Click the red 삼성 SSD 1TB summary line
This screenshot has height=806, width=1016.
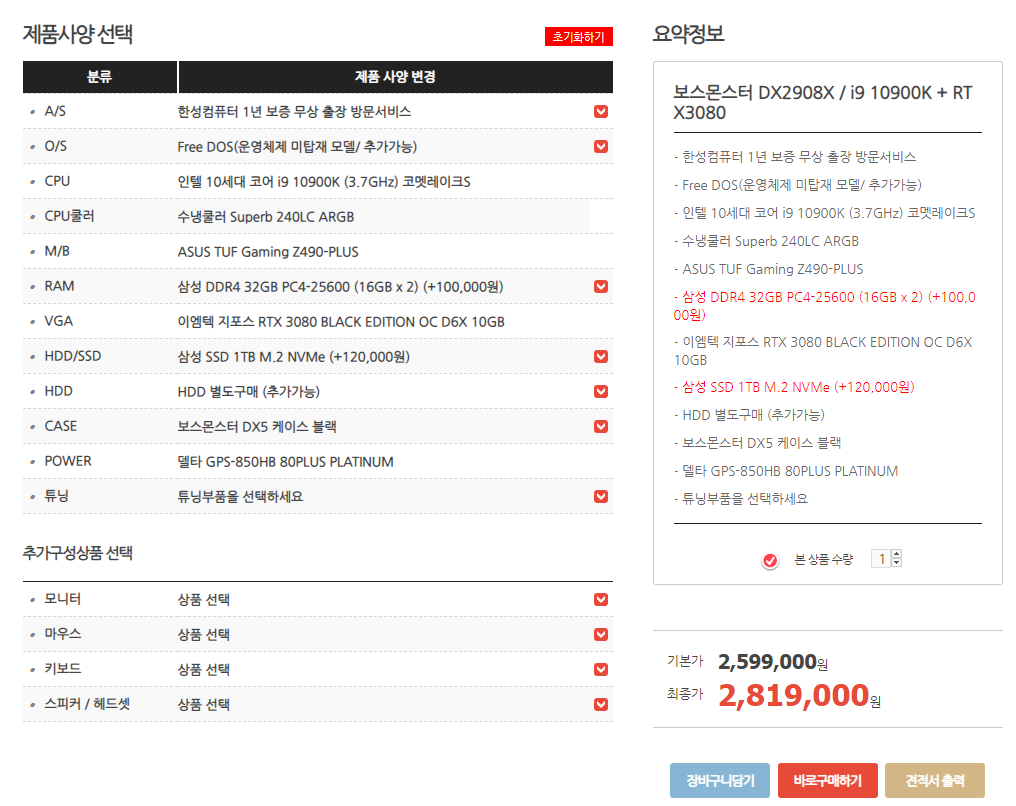point(794,387)
